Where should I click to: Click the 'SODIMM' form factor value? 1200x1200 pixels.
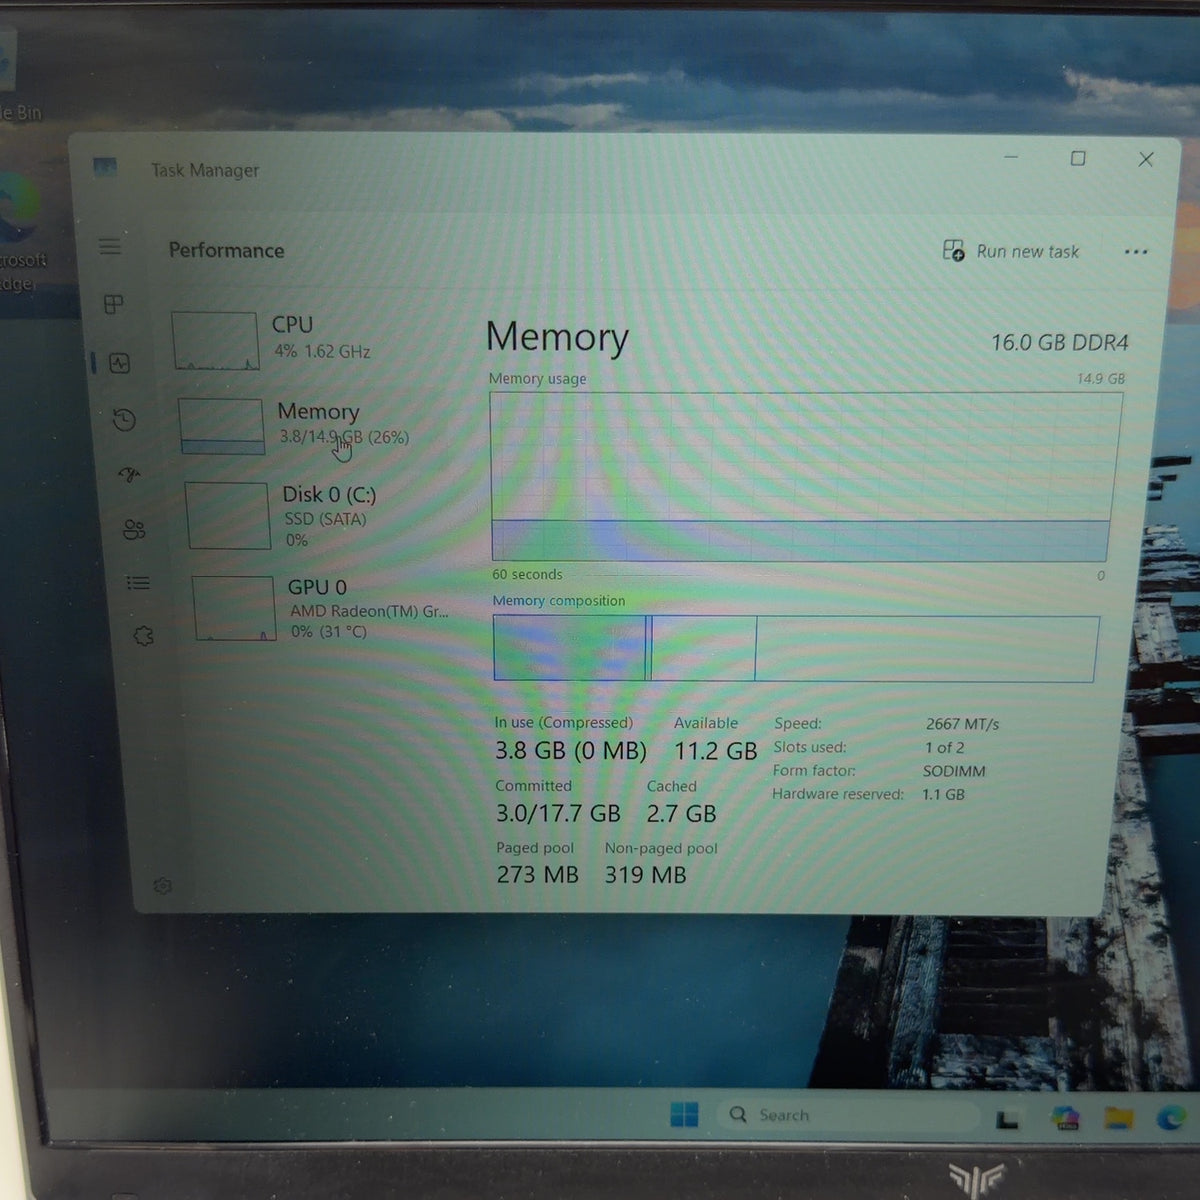954,771
